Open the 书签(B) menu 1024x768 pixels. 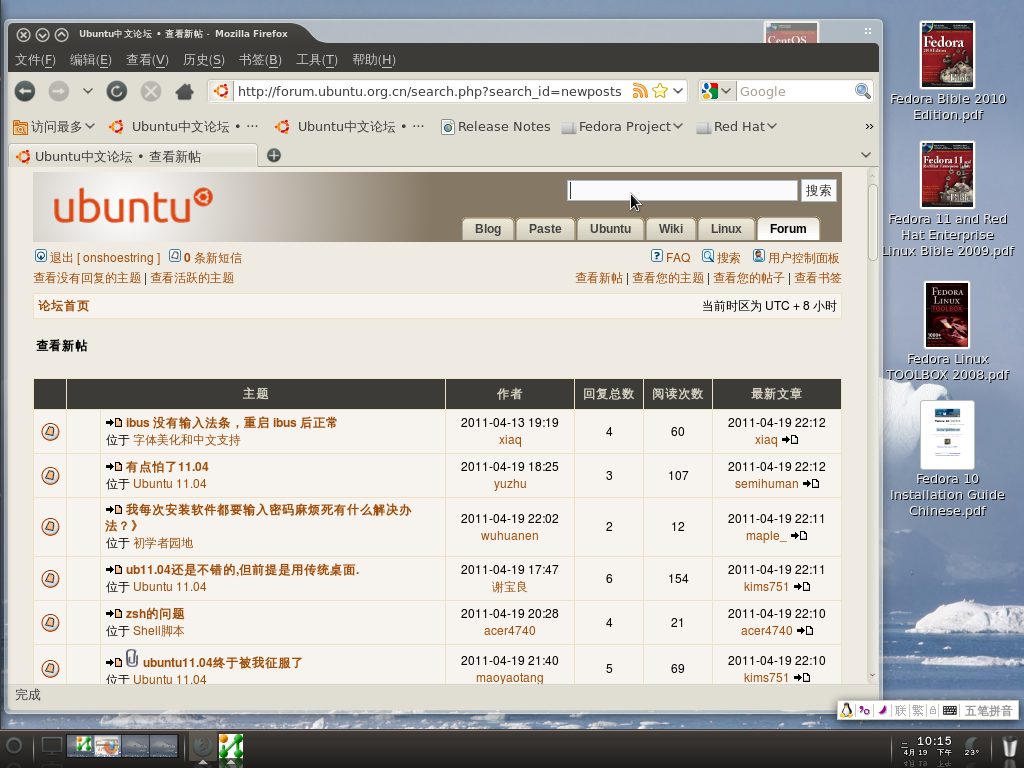(260, 60)
